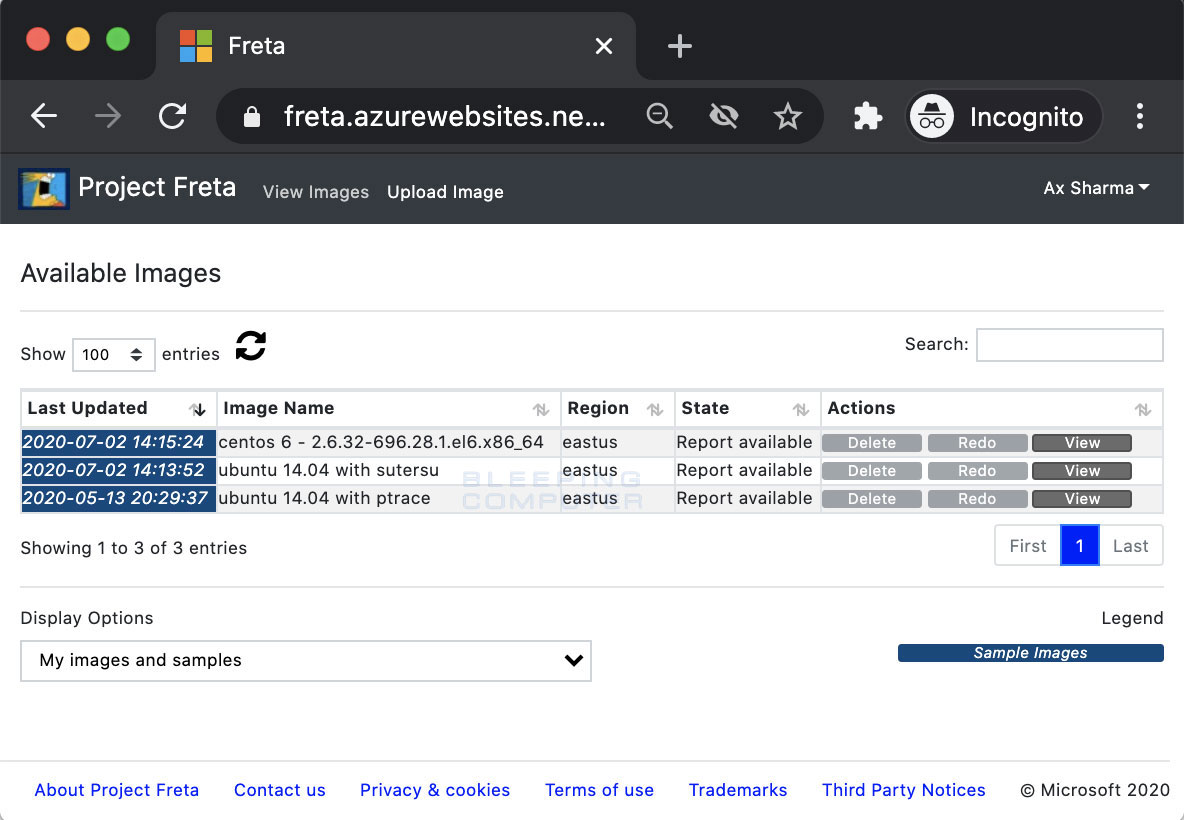
Task: Go back using browser back arrow
Action: click(44, 116)
